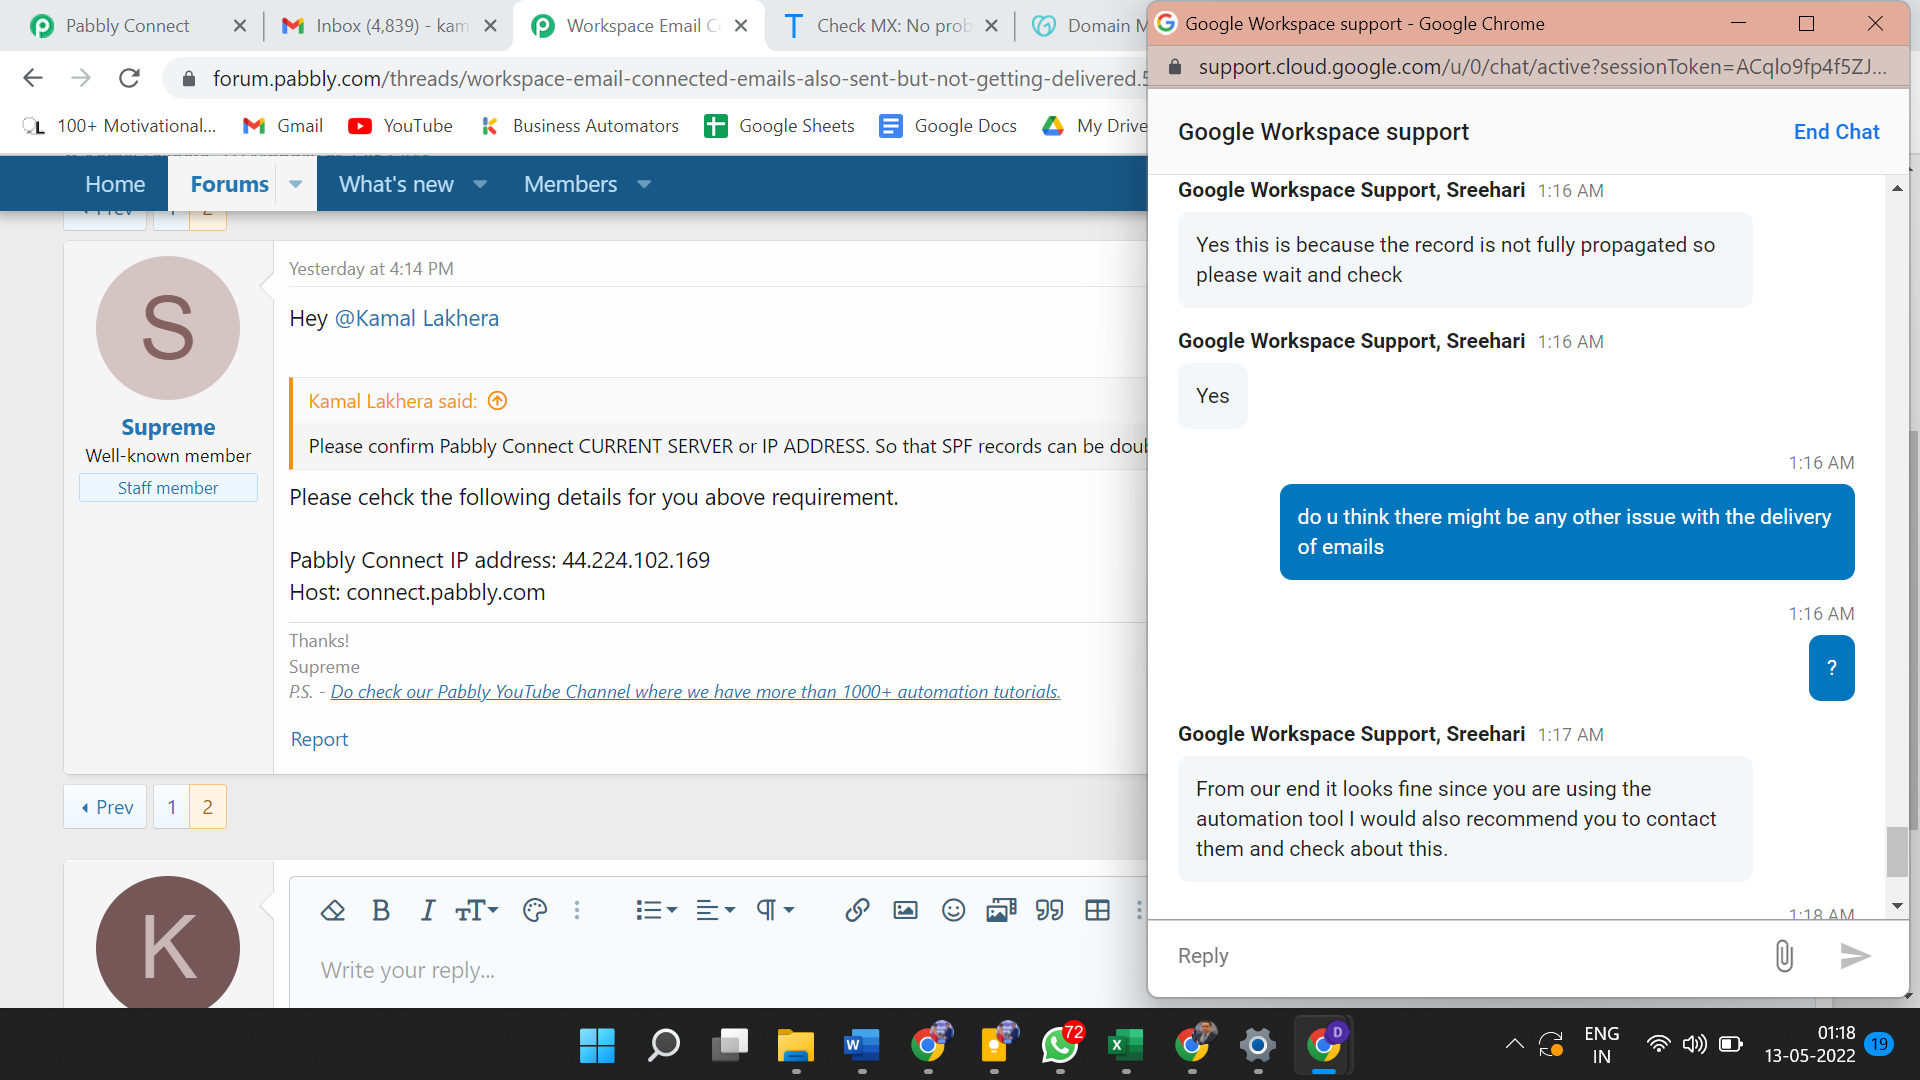Open the Forums navigation tab
The image size is (1920, 1080).
click(x=229, y=184)
